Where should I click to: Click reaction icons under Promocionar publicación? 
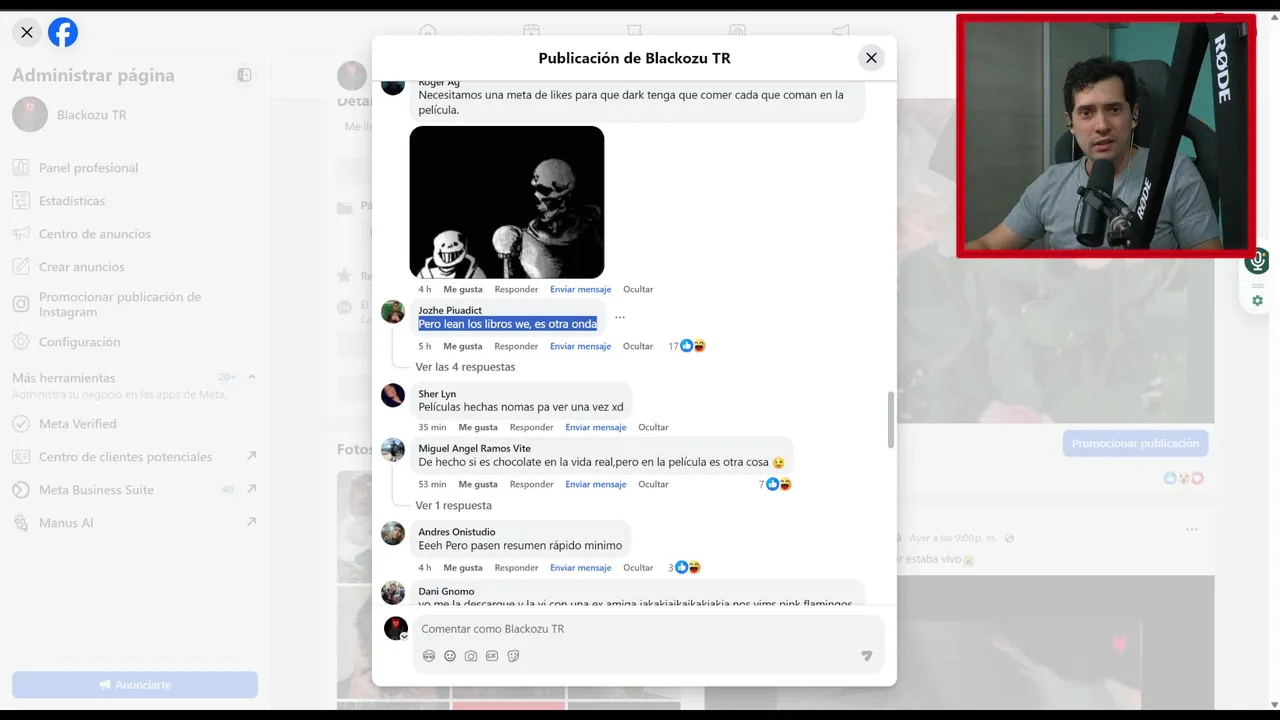tap(1183, 478)
